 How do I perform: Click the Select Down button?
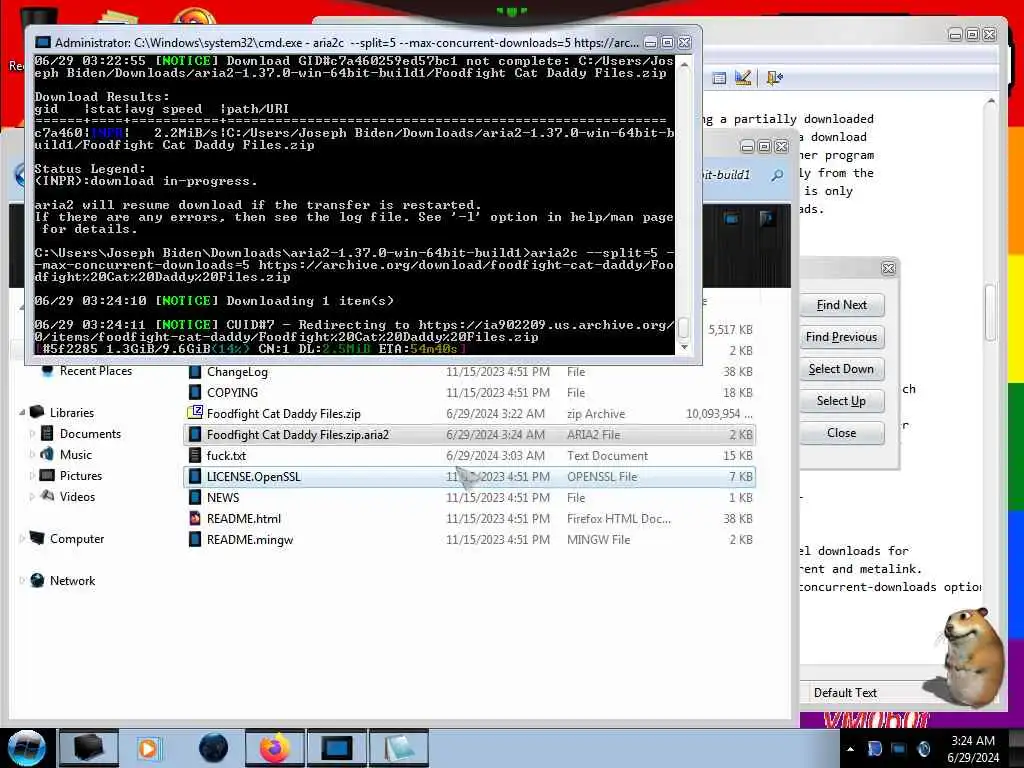coord(842,369)
